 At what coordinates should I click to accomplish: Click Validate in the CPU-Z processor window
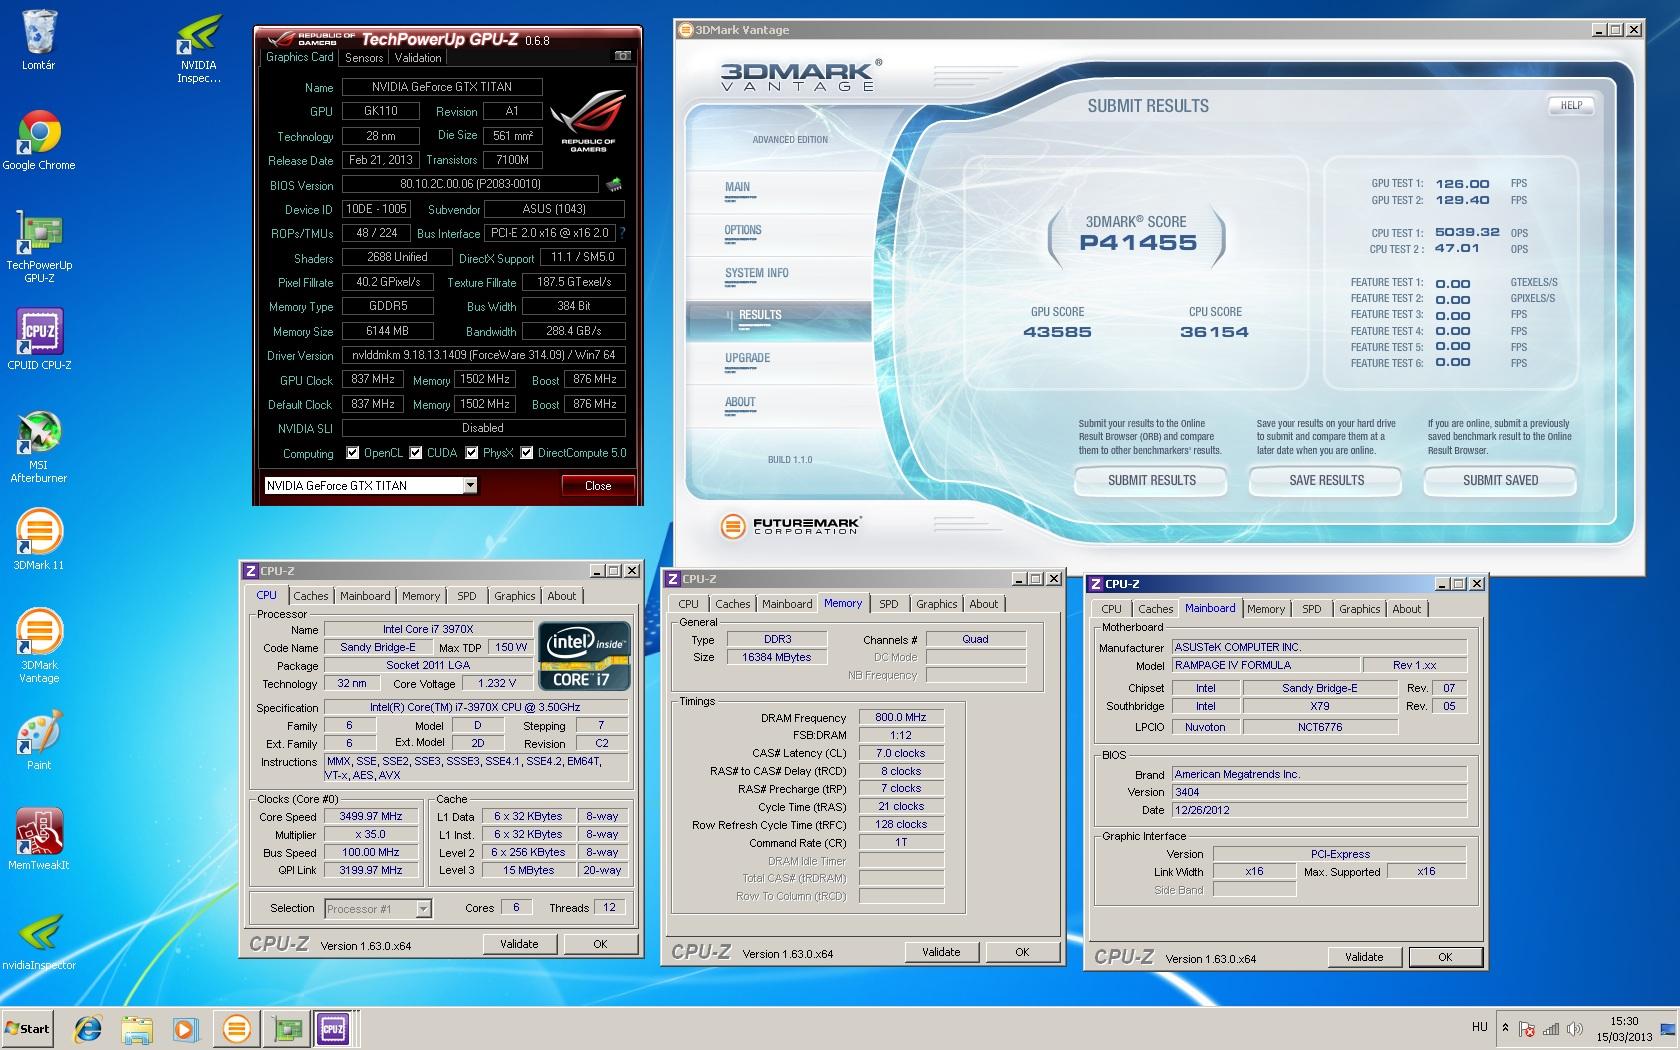click(519, 944)
